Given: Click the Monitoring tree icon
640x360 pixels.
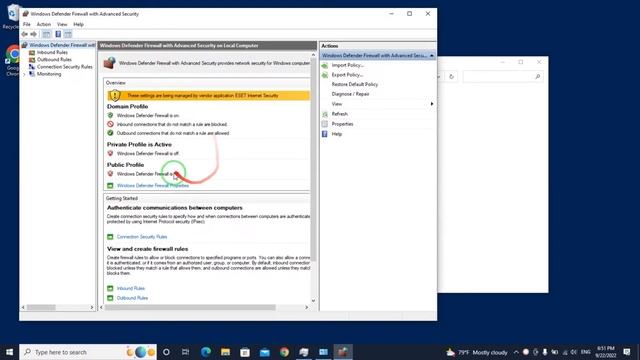Looking at the screenshot, I should click(32, 74).
